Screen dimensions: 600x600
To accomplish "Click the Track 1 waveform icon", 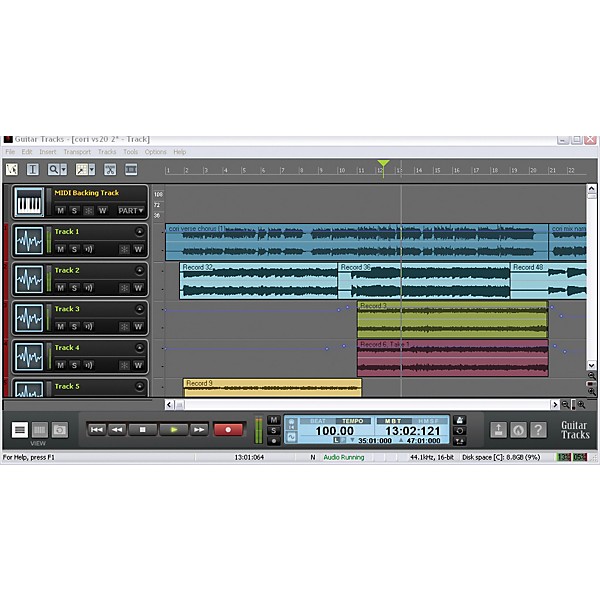I will click(29, 241).
